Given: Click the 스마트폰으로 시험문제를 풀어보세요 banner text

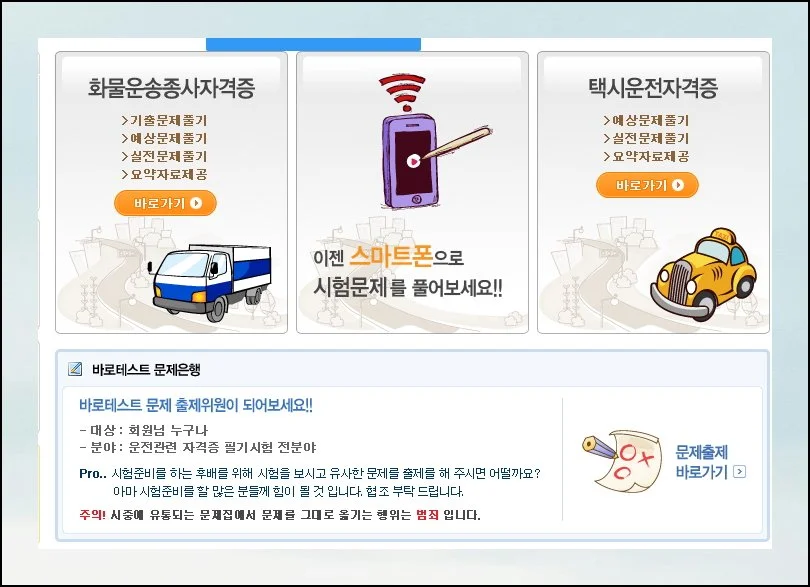Looking at the screenshot, I should 408,271.
